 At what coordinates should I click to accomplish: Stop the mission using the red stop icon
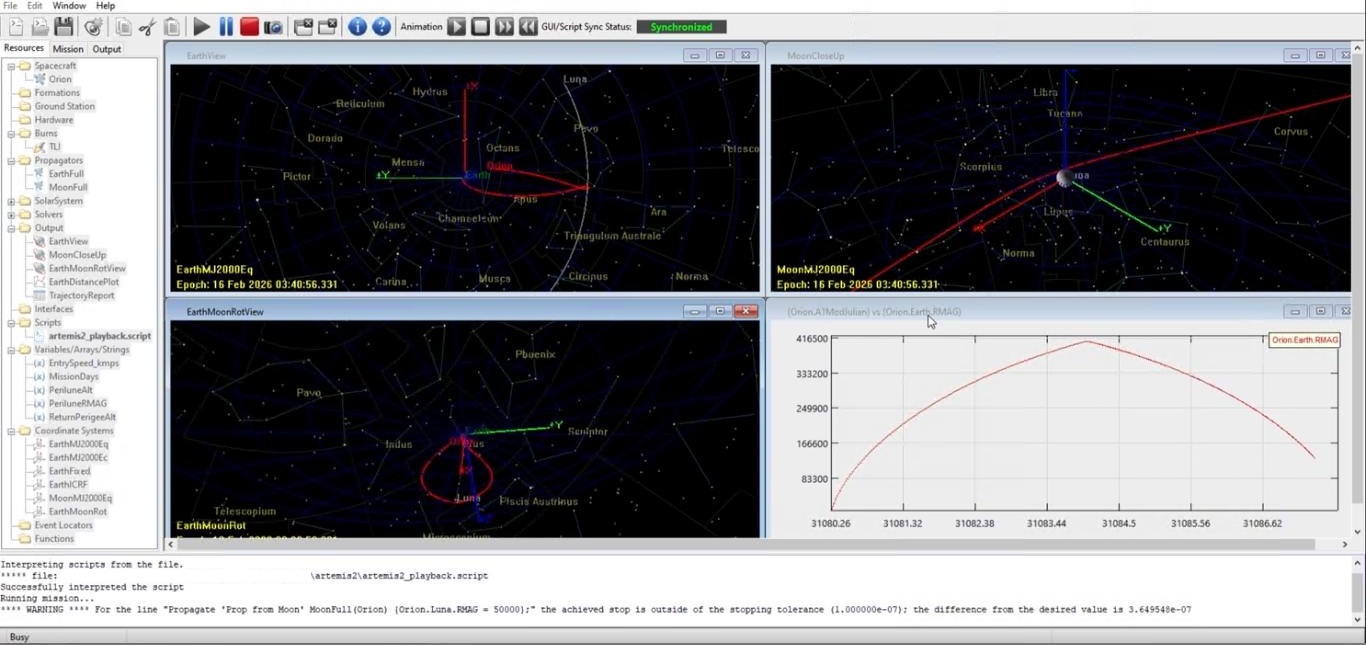pyautogui.click(x=249, y=26)
